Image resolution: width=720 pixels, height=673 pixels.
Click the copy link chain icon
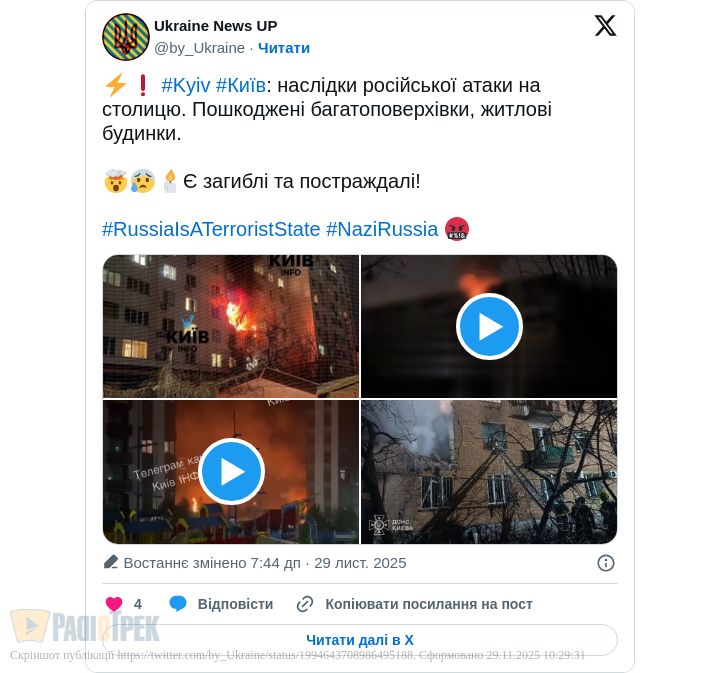[304, 604]
